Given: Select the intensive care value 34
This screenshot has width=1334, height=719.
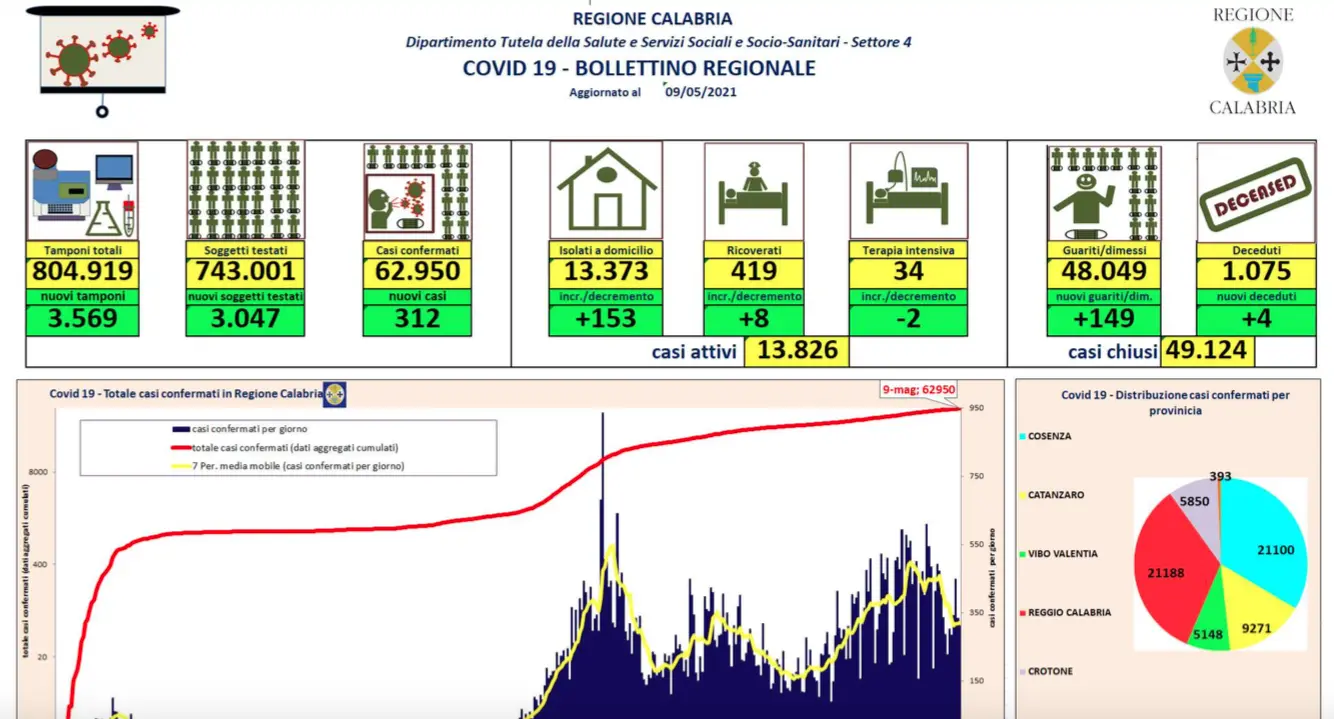Looking at the screenshot, I should pos(908,272).
